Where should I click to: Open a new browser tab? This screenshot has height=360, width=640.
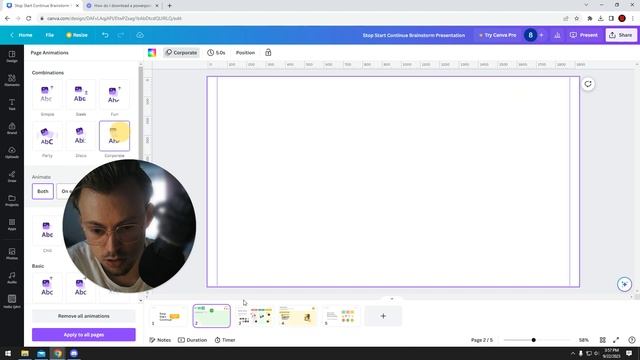(169, 6)
